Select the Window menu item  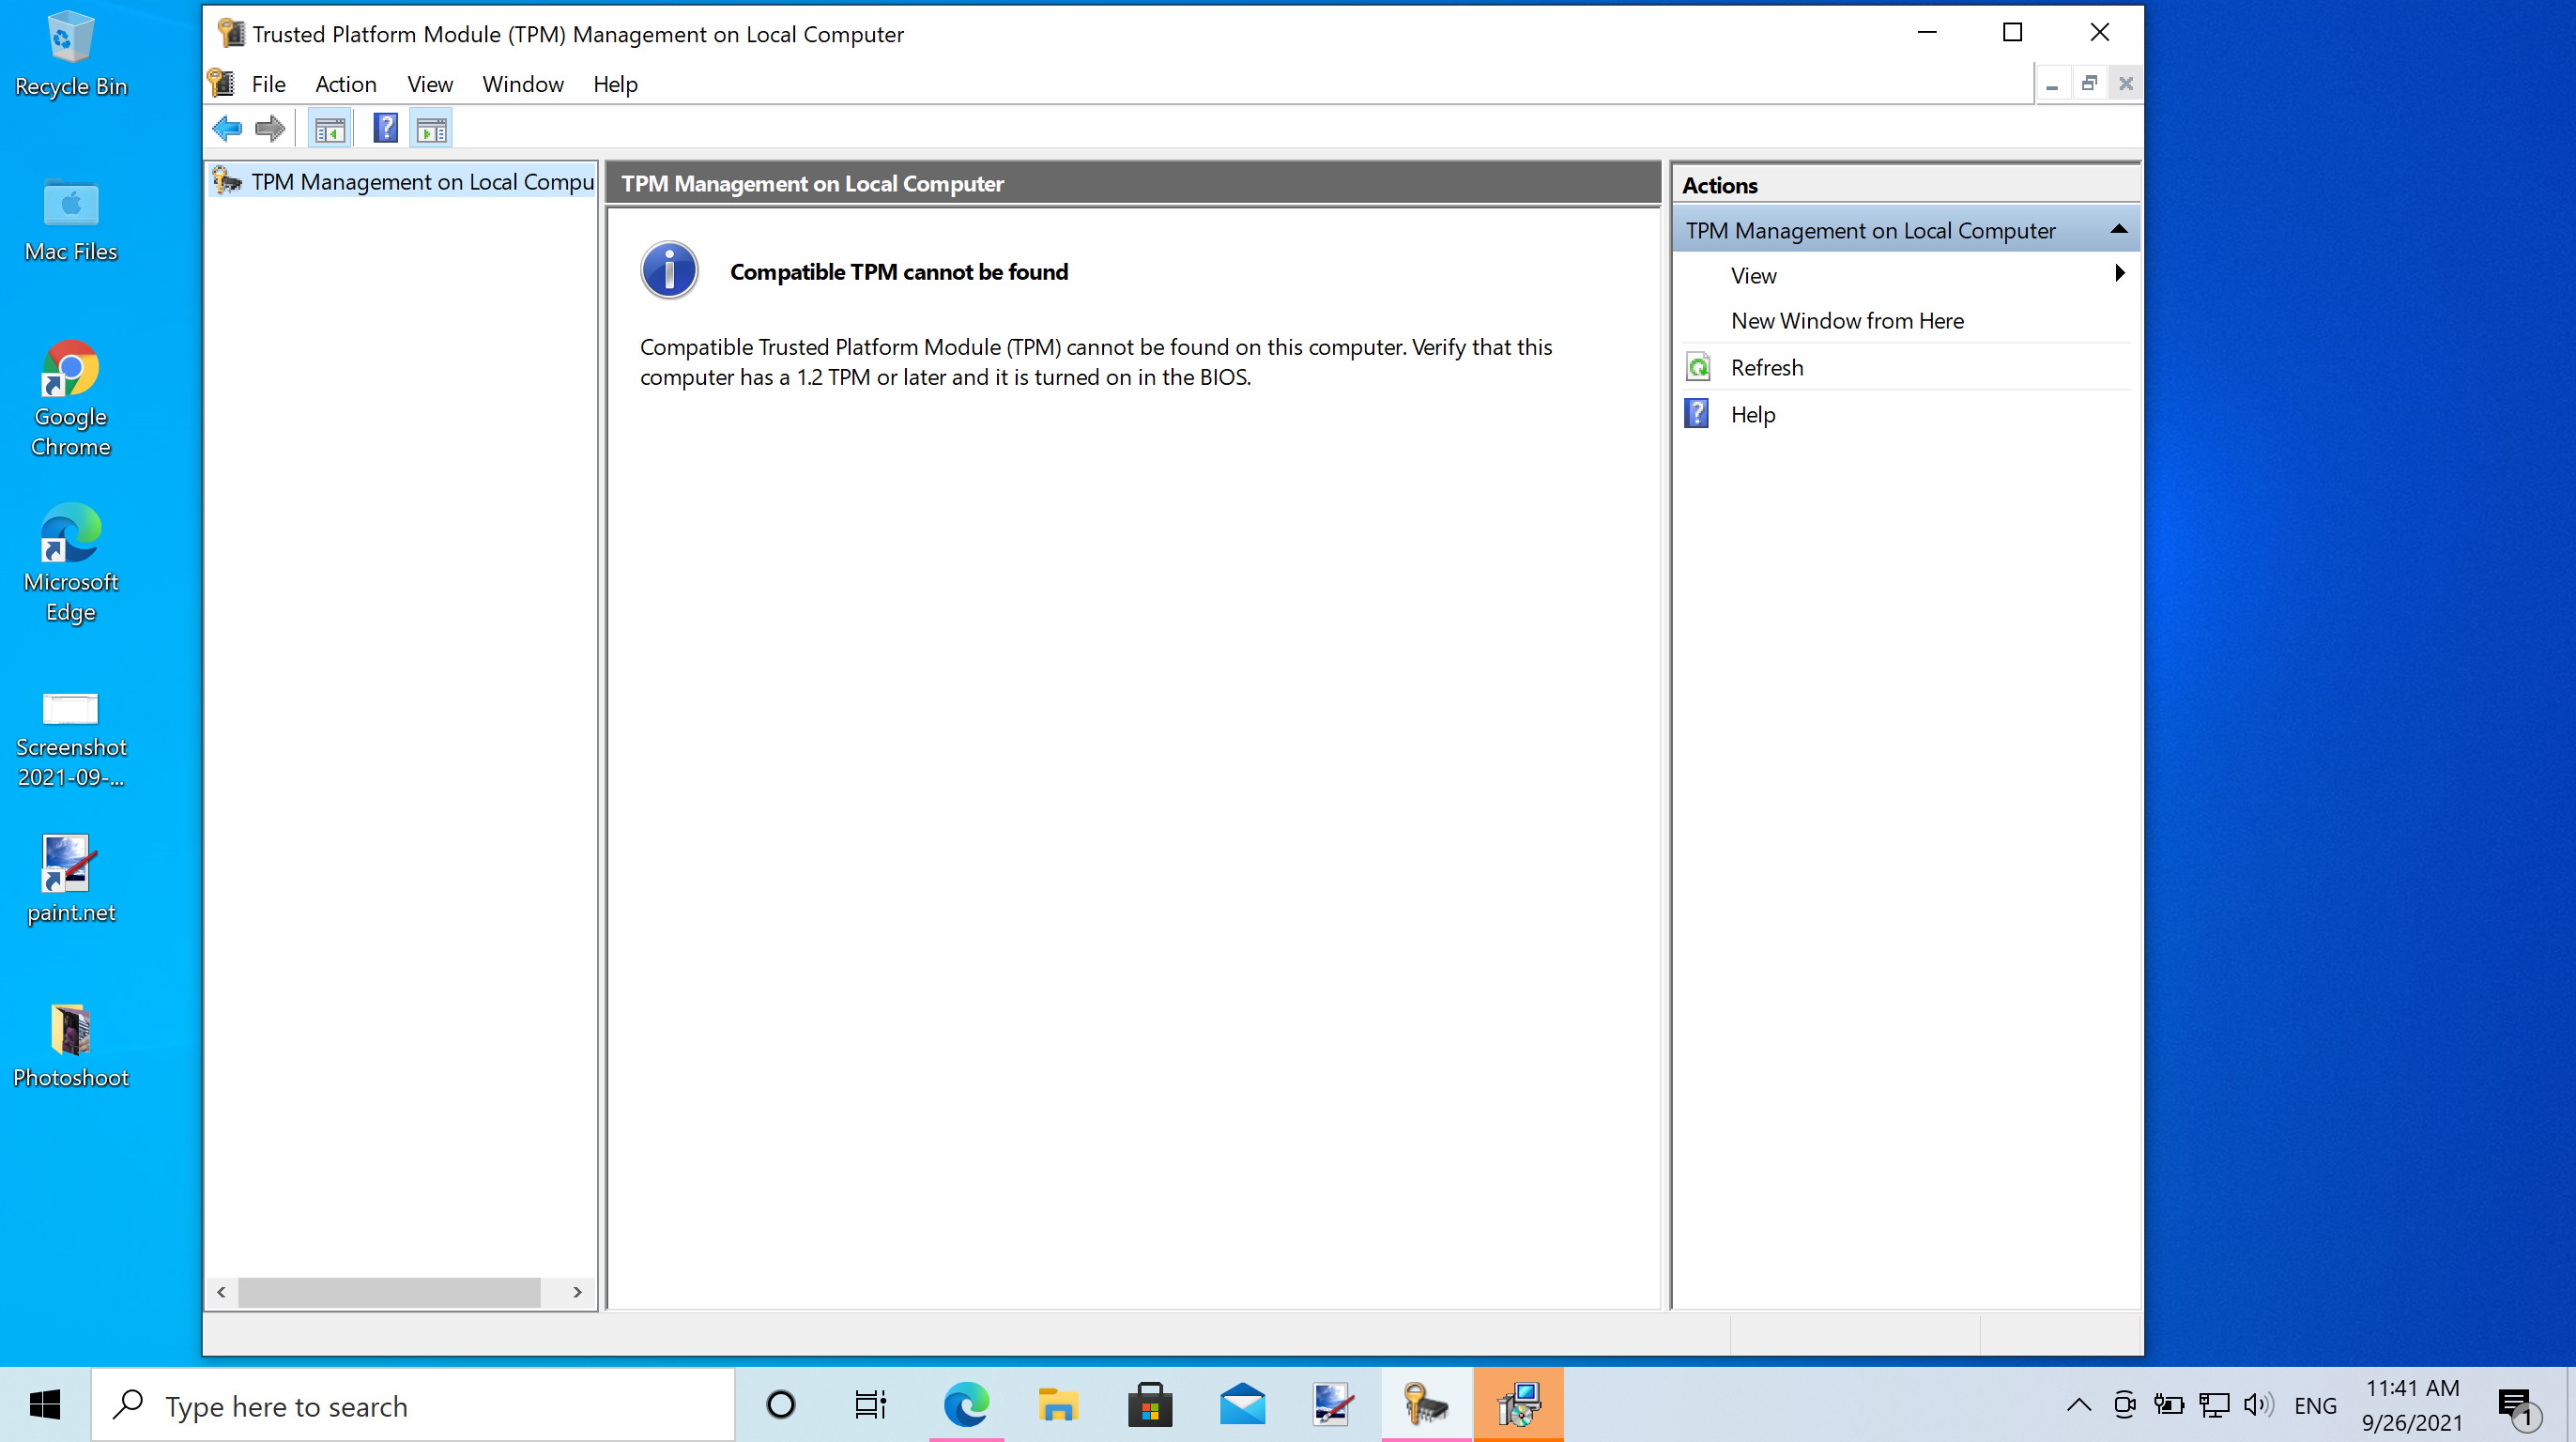pyautogui.click(x=522, y=84)
